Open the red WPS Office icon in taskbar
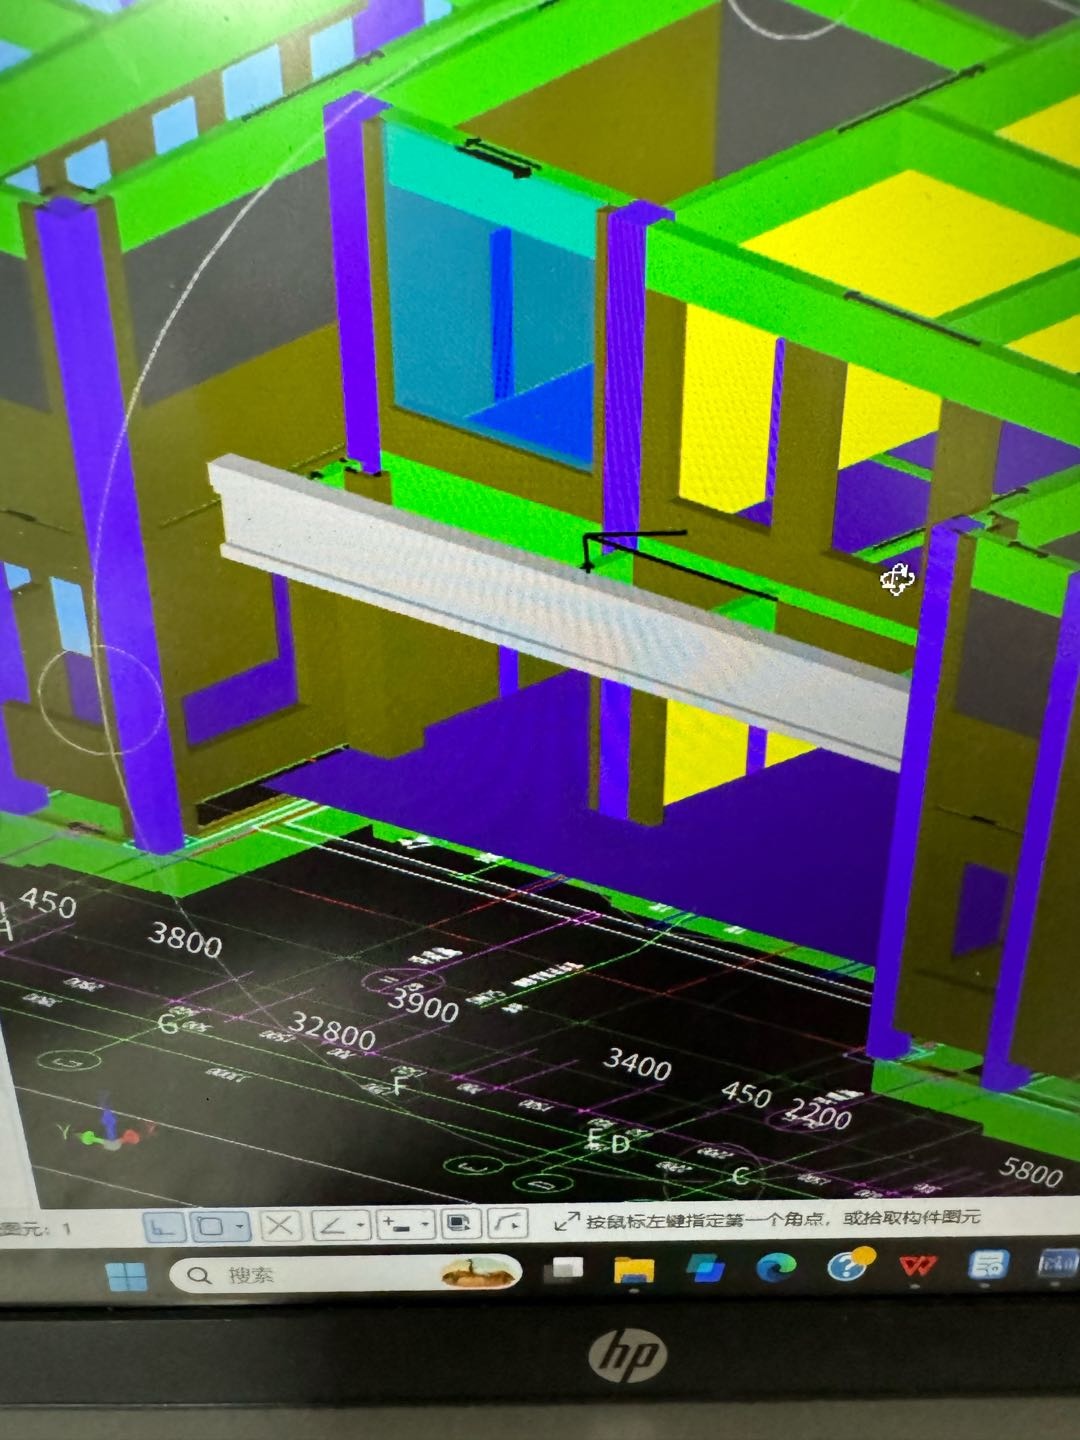The width and height of the screenshot is (1080, 1440). coord(917,1265)
